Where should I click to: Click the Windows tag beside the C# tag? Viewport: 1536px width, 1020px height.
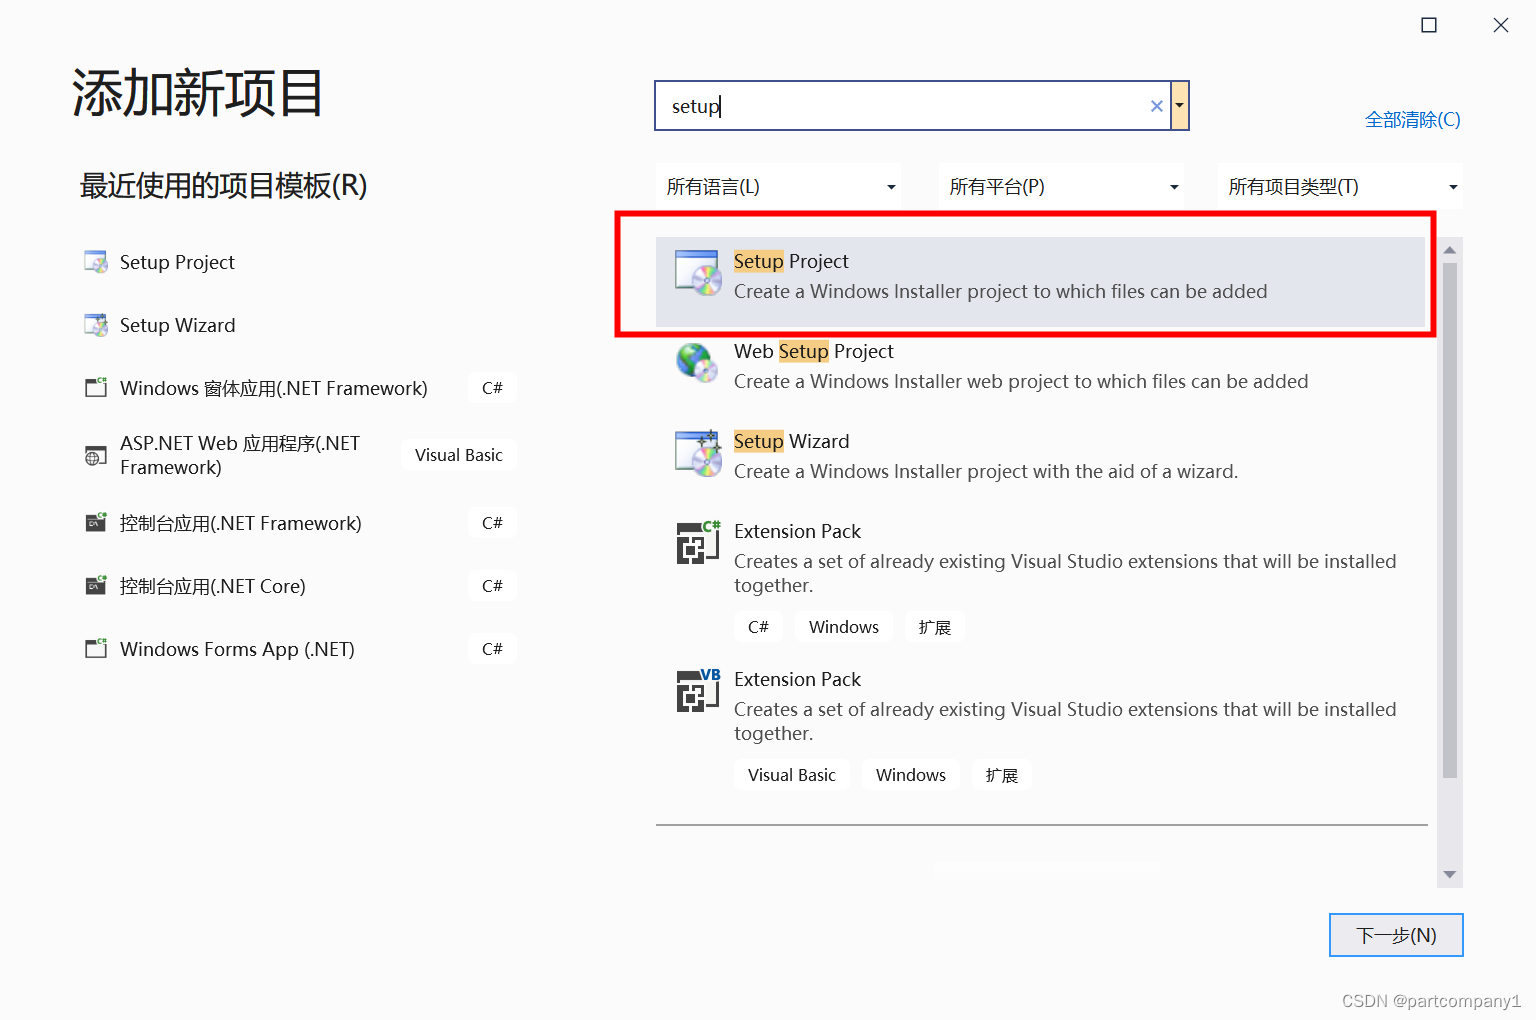844,627
